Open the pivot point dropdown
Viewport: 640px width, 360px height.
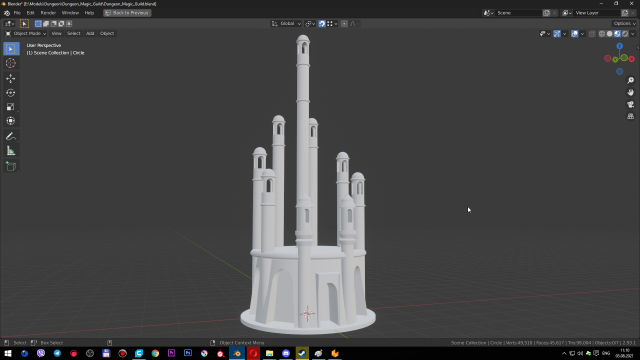310,24
